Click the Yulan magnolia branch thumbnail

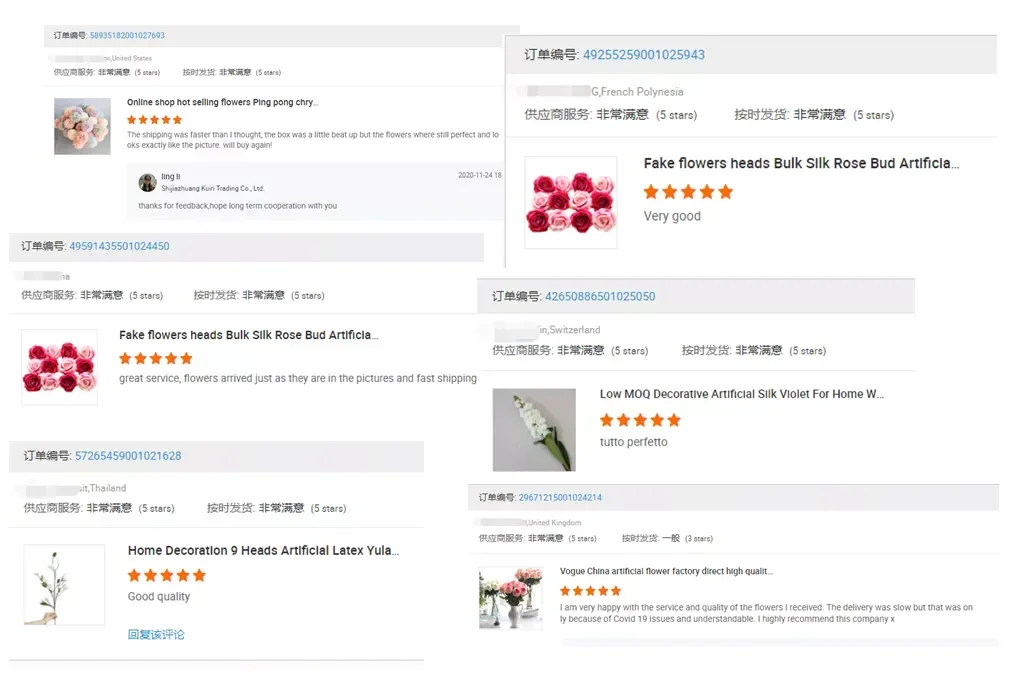[64, 586]
